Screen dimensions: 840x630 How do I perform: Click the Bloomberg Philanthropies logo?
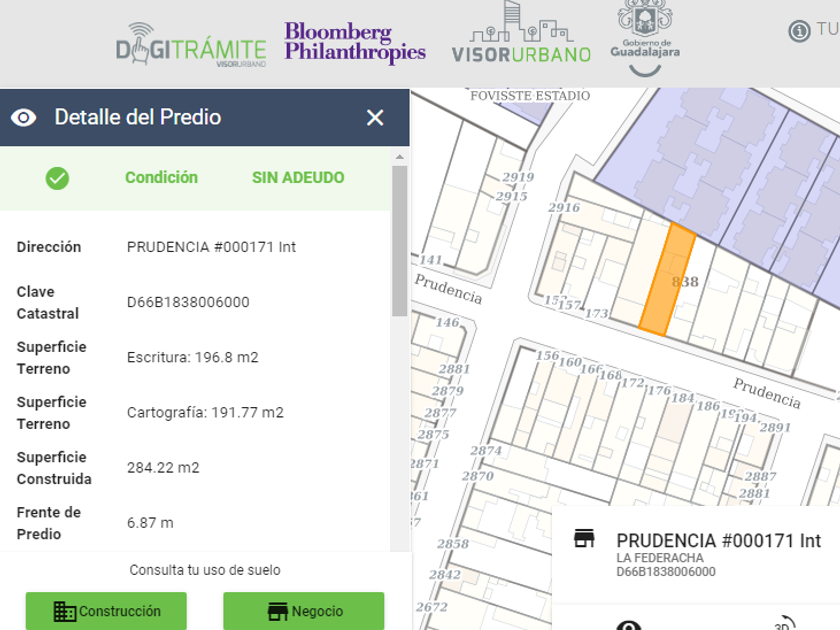(x=355, y=42)
